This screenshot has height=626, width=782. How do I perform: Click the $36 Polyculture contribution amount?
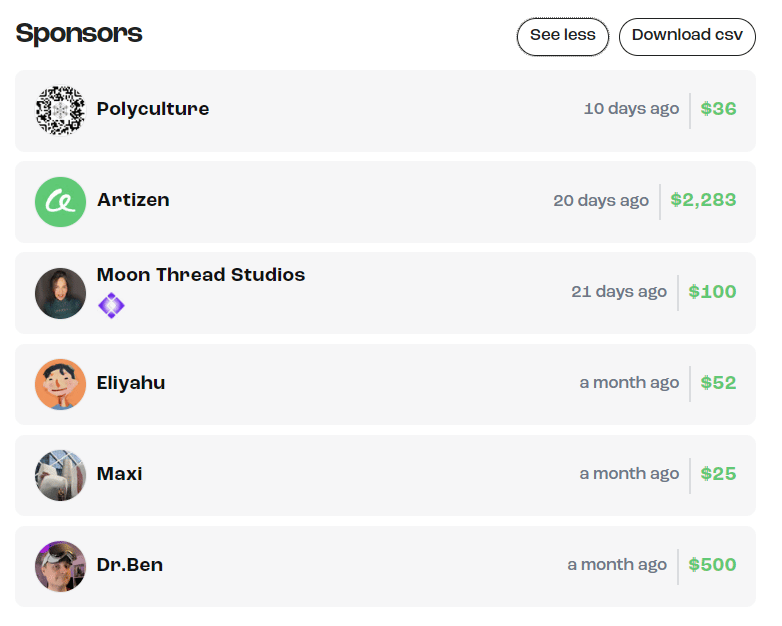[718, 109]
